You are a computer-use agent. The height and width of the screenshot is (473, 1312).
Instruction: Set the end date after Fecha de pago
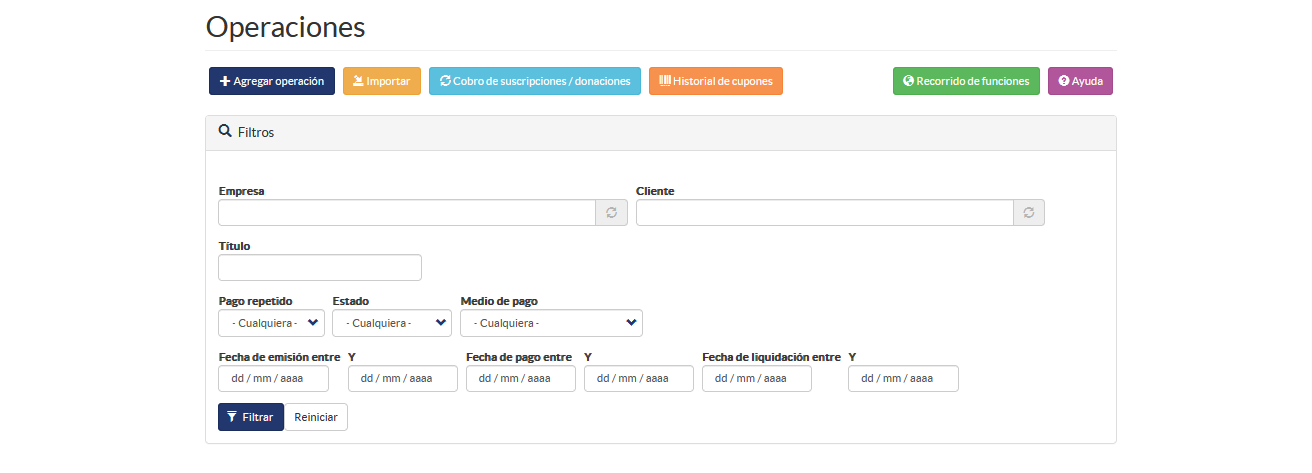click(x=639, y=378)
